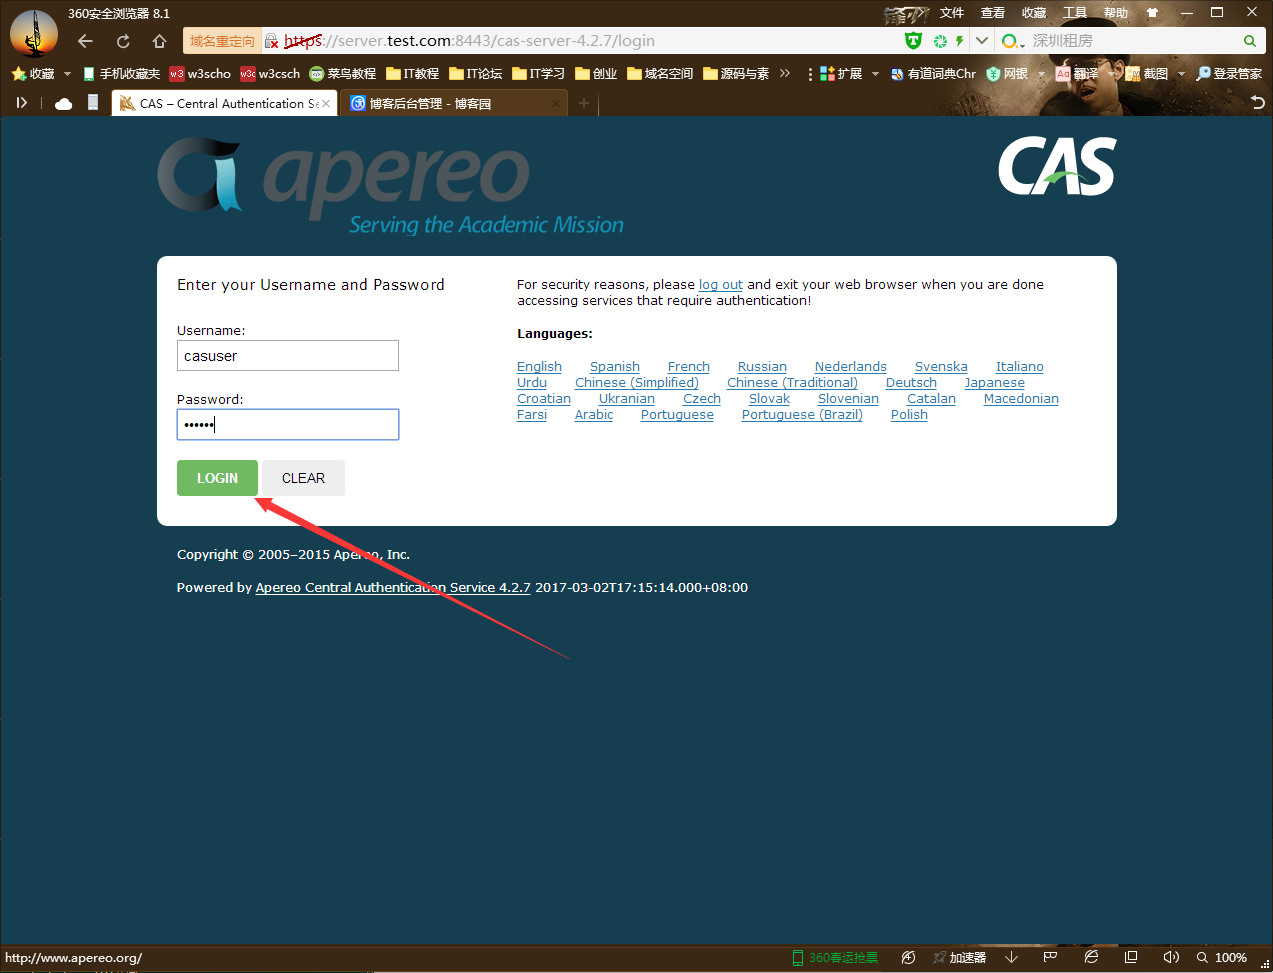The width and height of the screenshot is (1273, 973).
Task: Click the 360春运抢票 status bar item
Action: (835, 958)
